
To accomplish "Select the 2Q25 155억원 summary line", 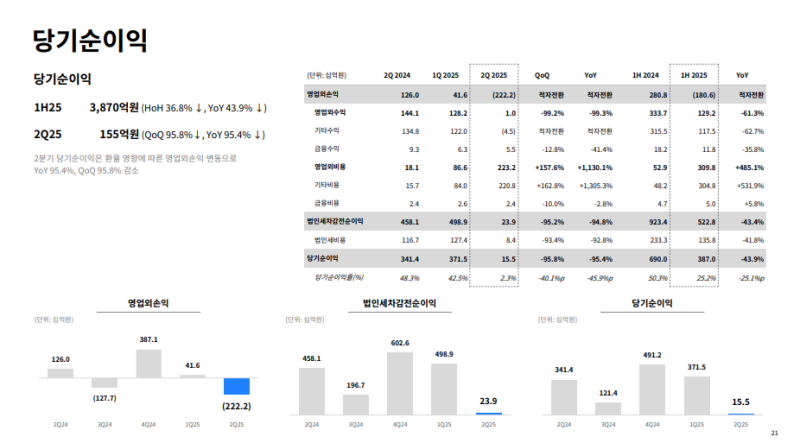I will [150, 135].
